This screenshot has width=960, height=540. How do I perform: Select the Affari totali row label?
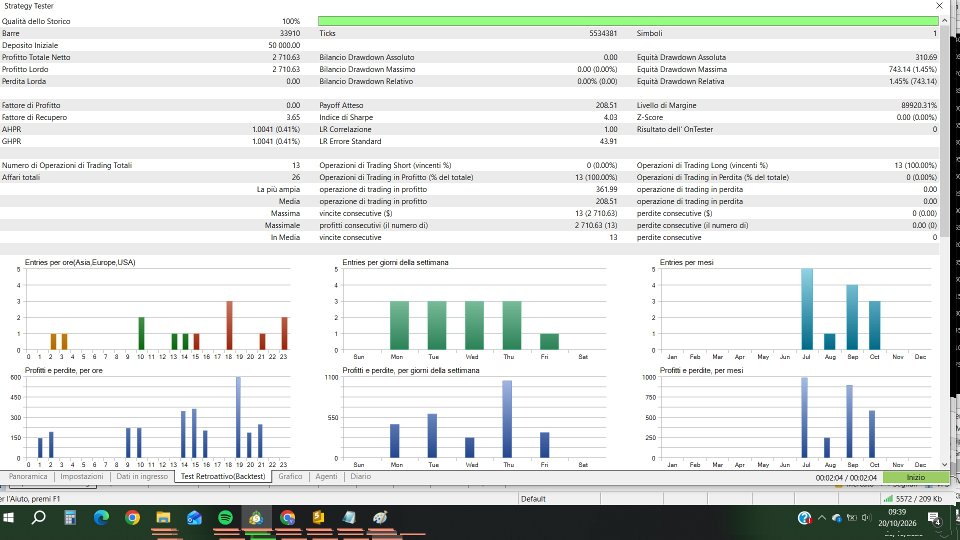coord(21,177)
